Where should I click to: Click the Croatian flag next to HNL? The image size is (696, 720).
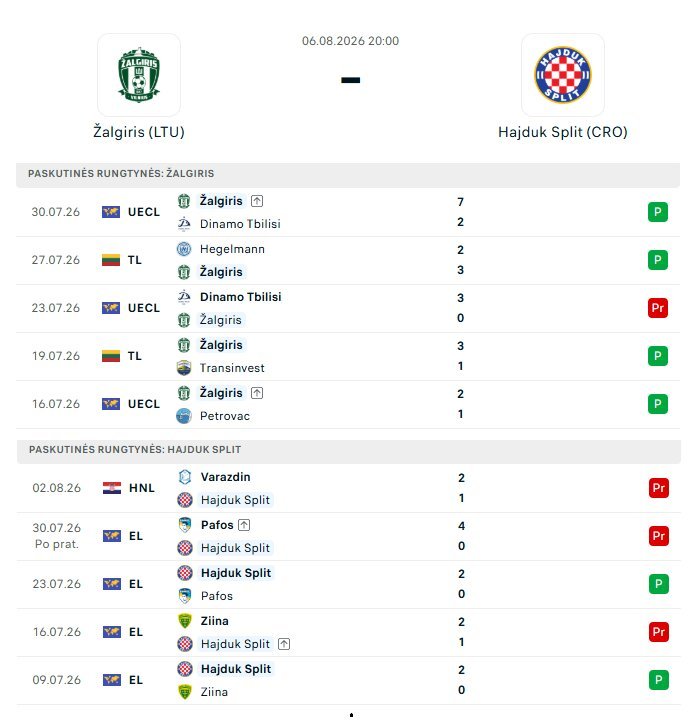(112, 488)
